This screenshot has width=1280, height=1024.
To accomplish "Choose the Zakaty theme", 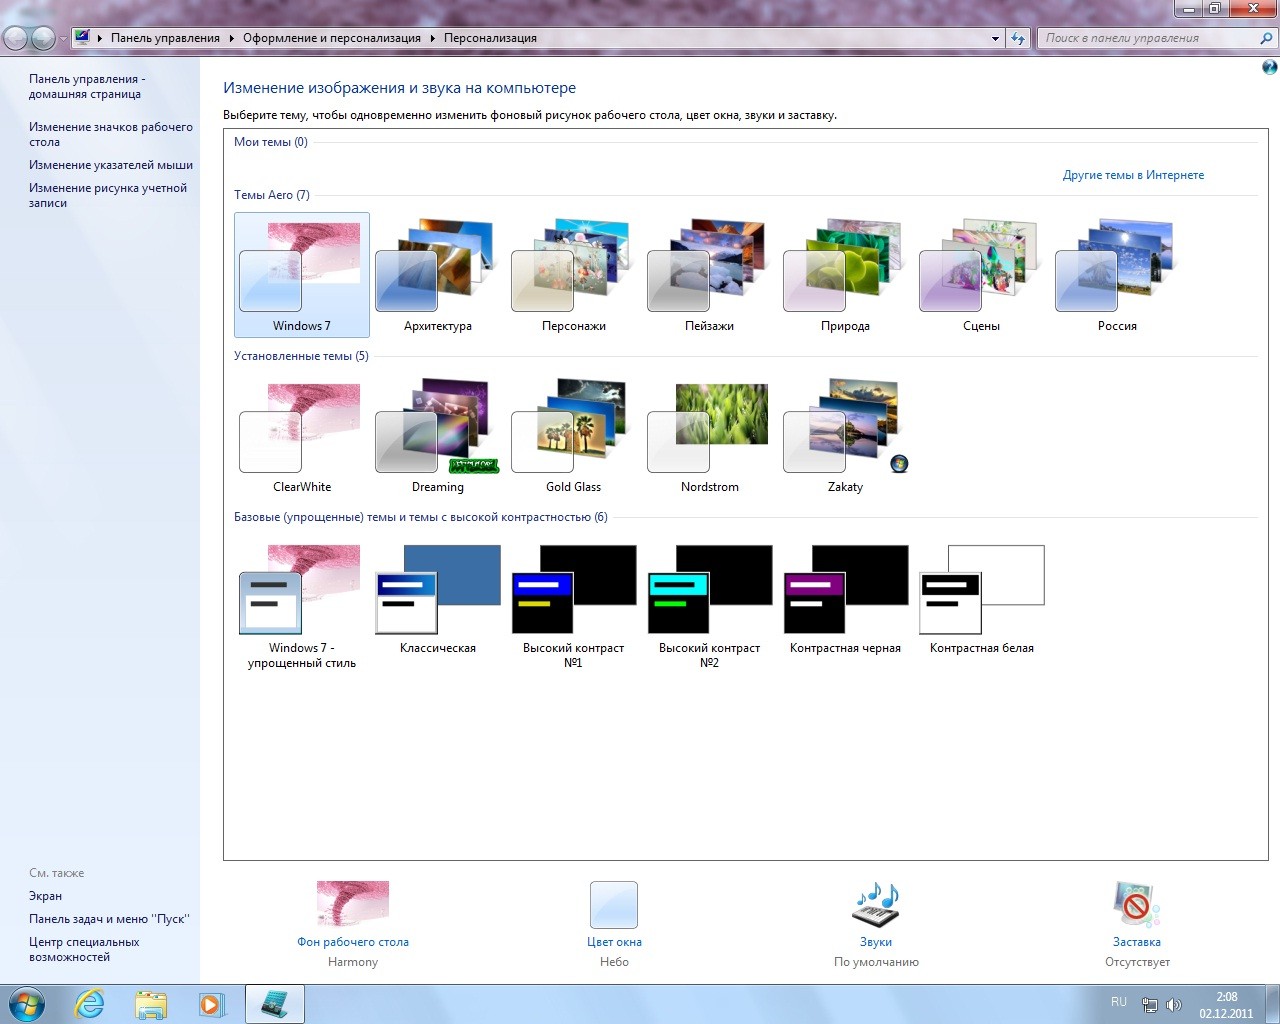I will pos(846,436).
